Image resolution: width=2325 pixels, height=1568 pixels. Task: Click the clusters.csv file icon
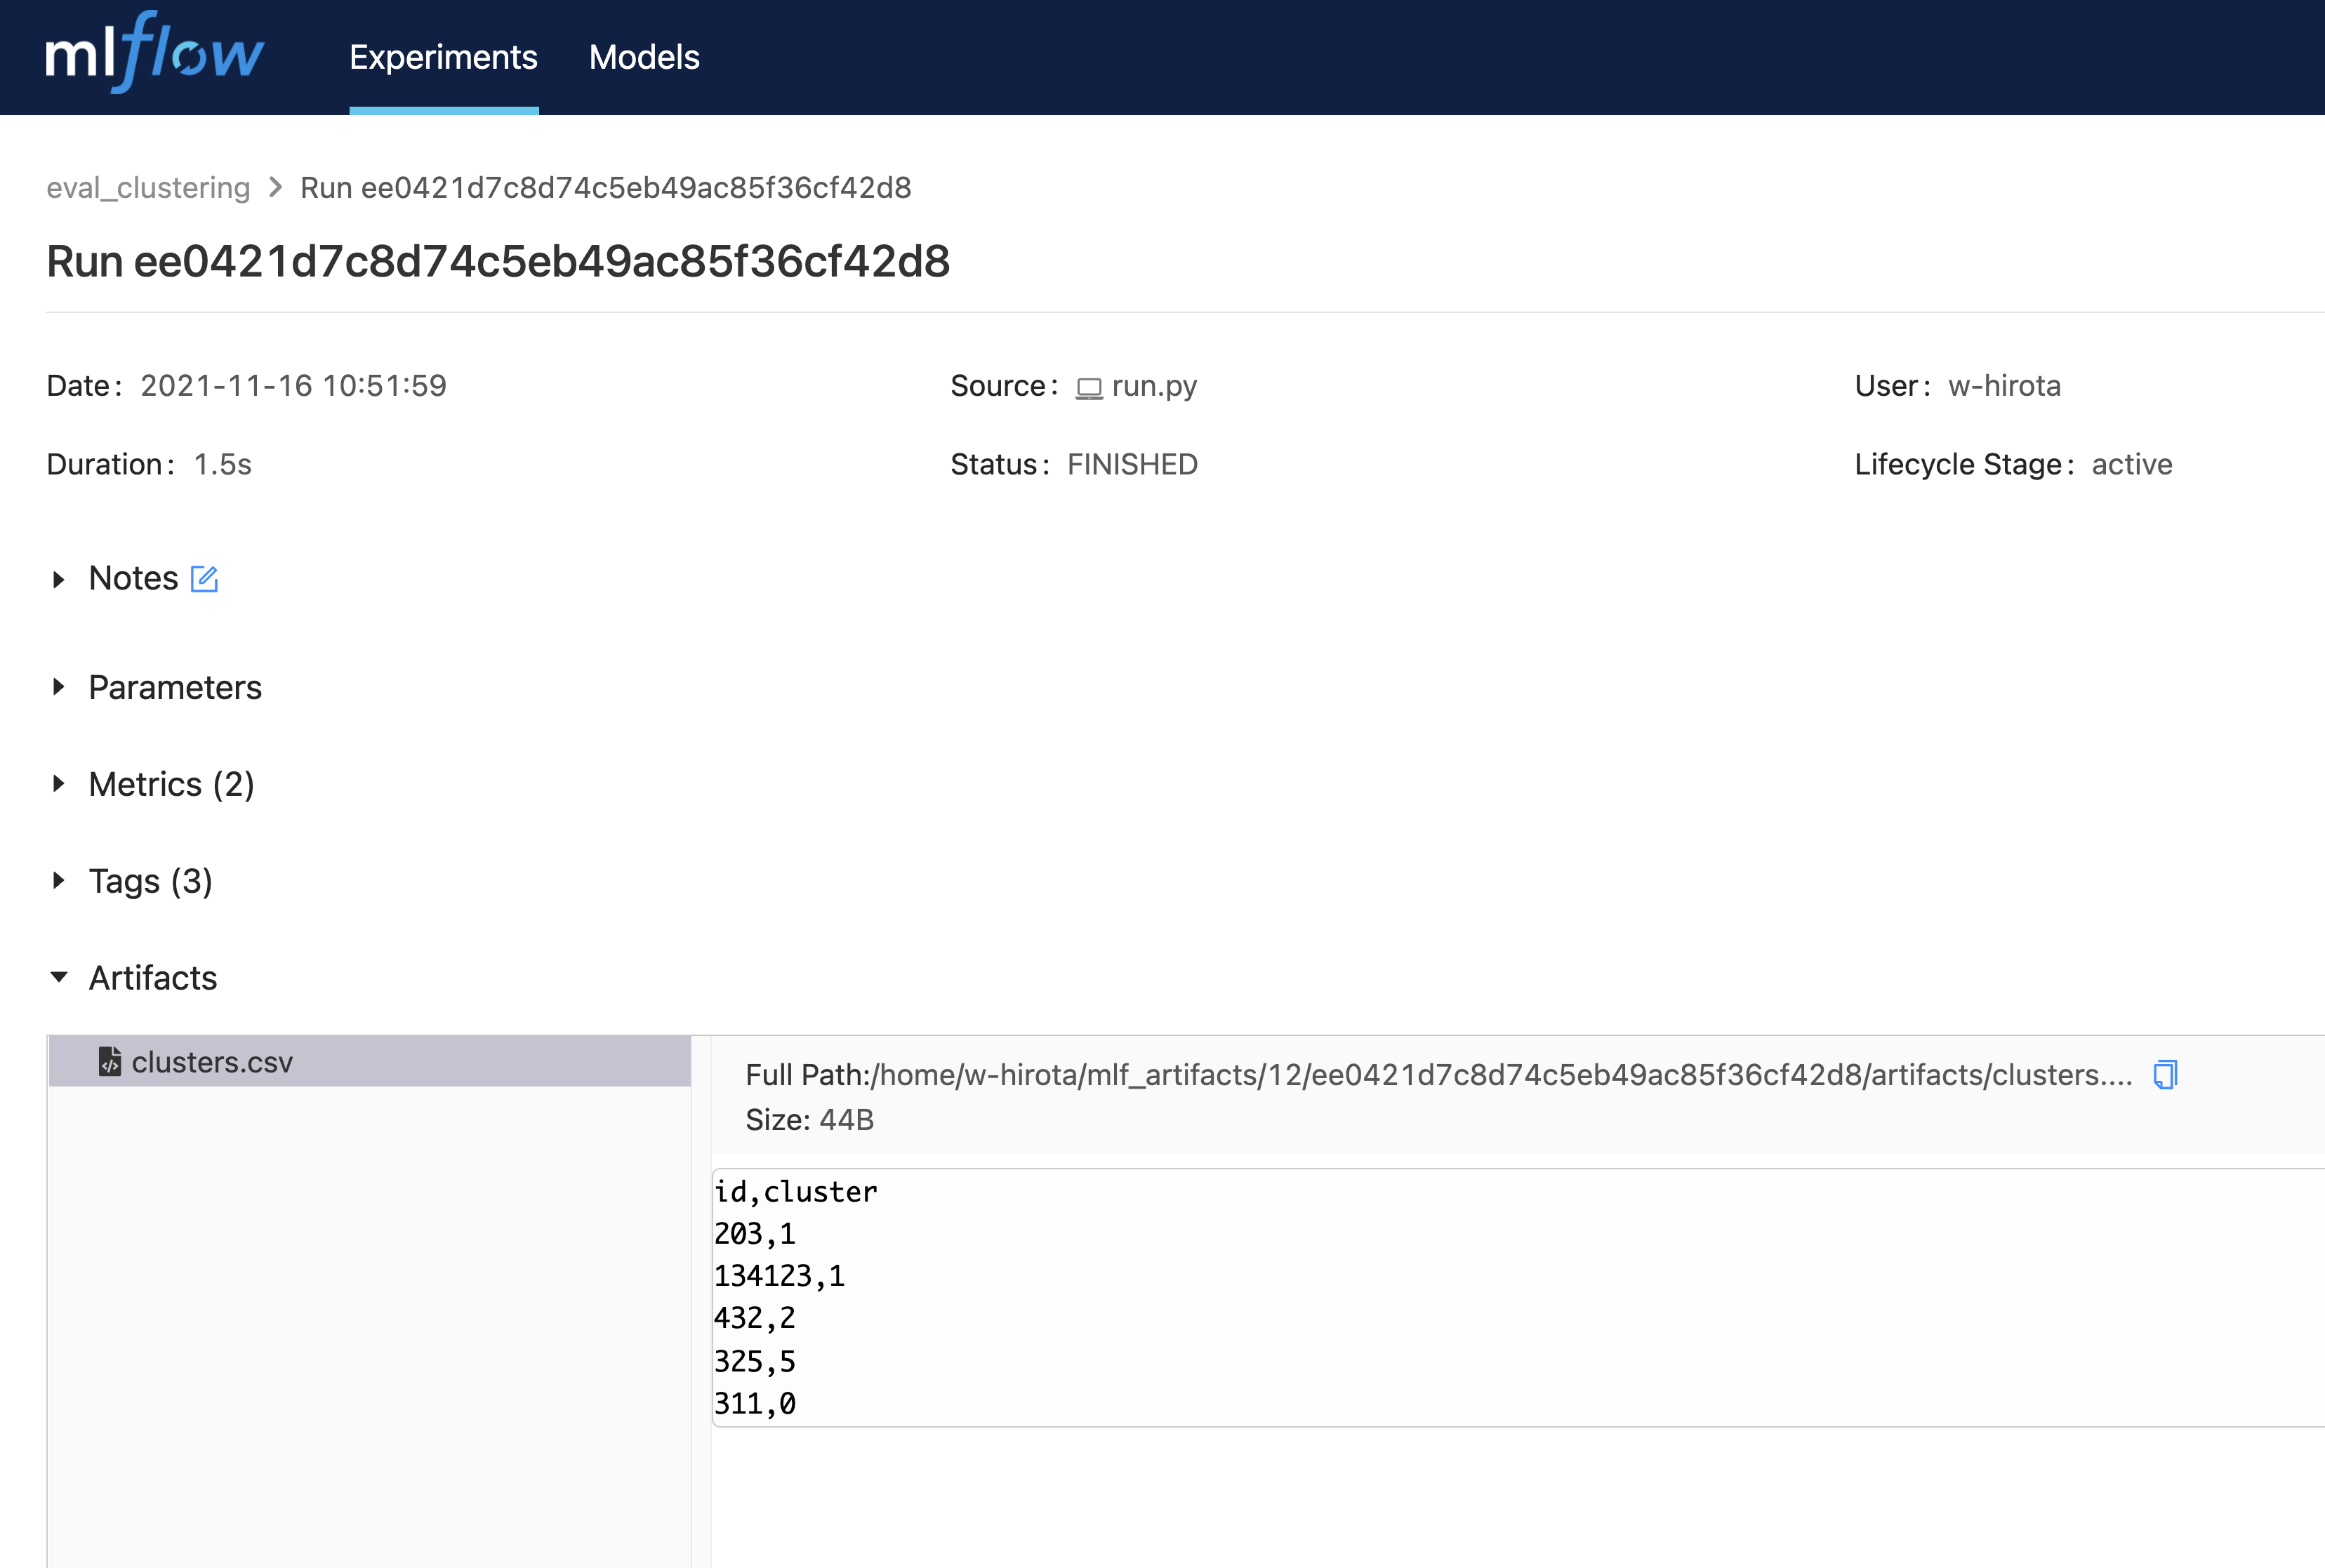click(x=110, y=1061)
